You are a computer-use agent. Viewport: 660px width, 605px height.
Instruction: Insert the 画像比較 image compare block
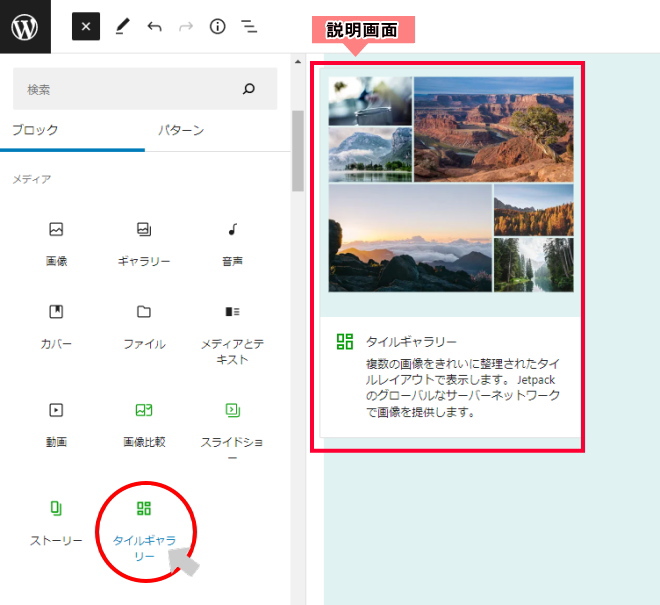click(144, 425)
